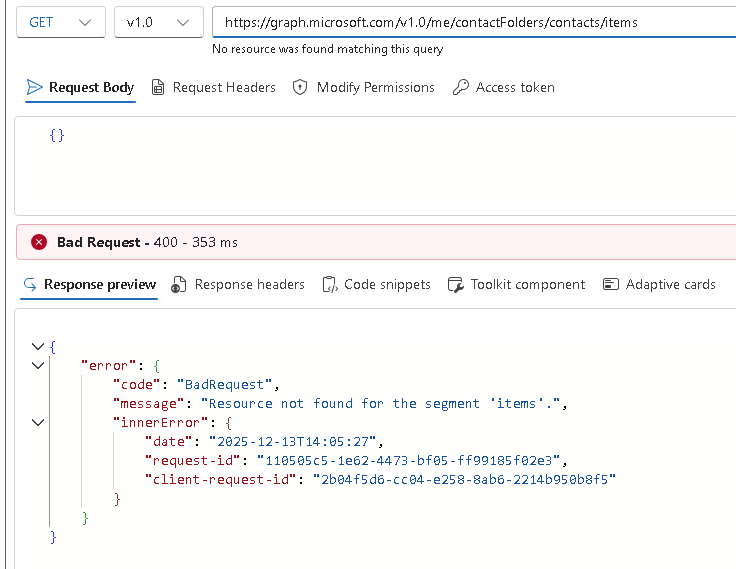Open the v1.0 version dropdown

159,22
